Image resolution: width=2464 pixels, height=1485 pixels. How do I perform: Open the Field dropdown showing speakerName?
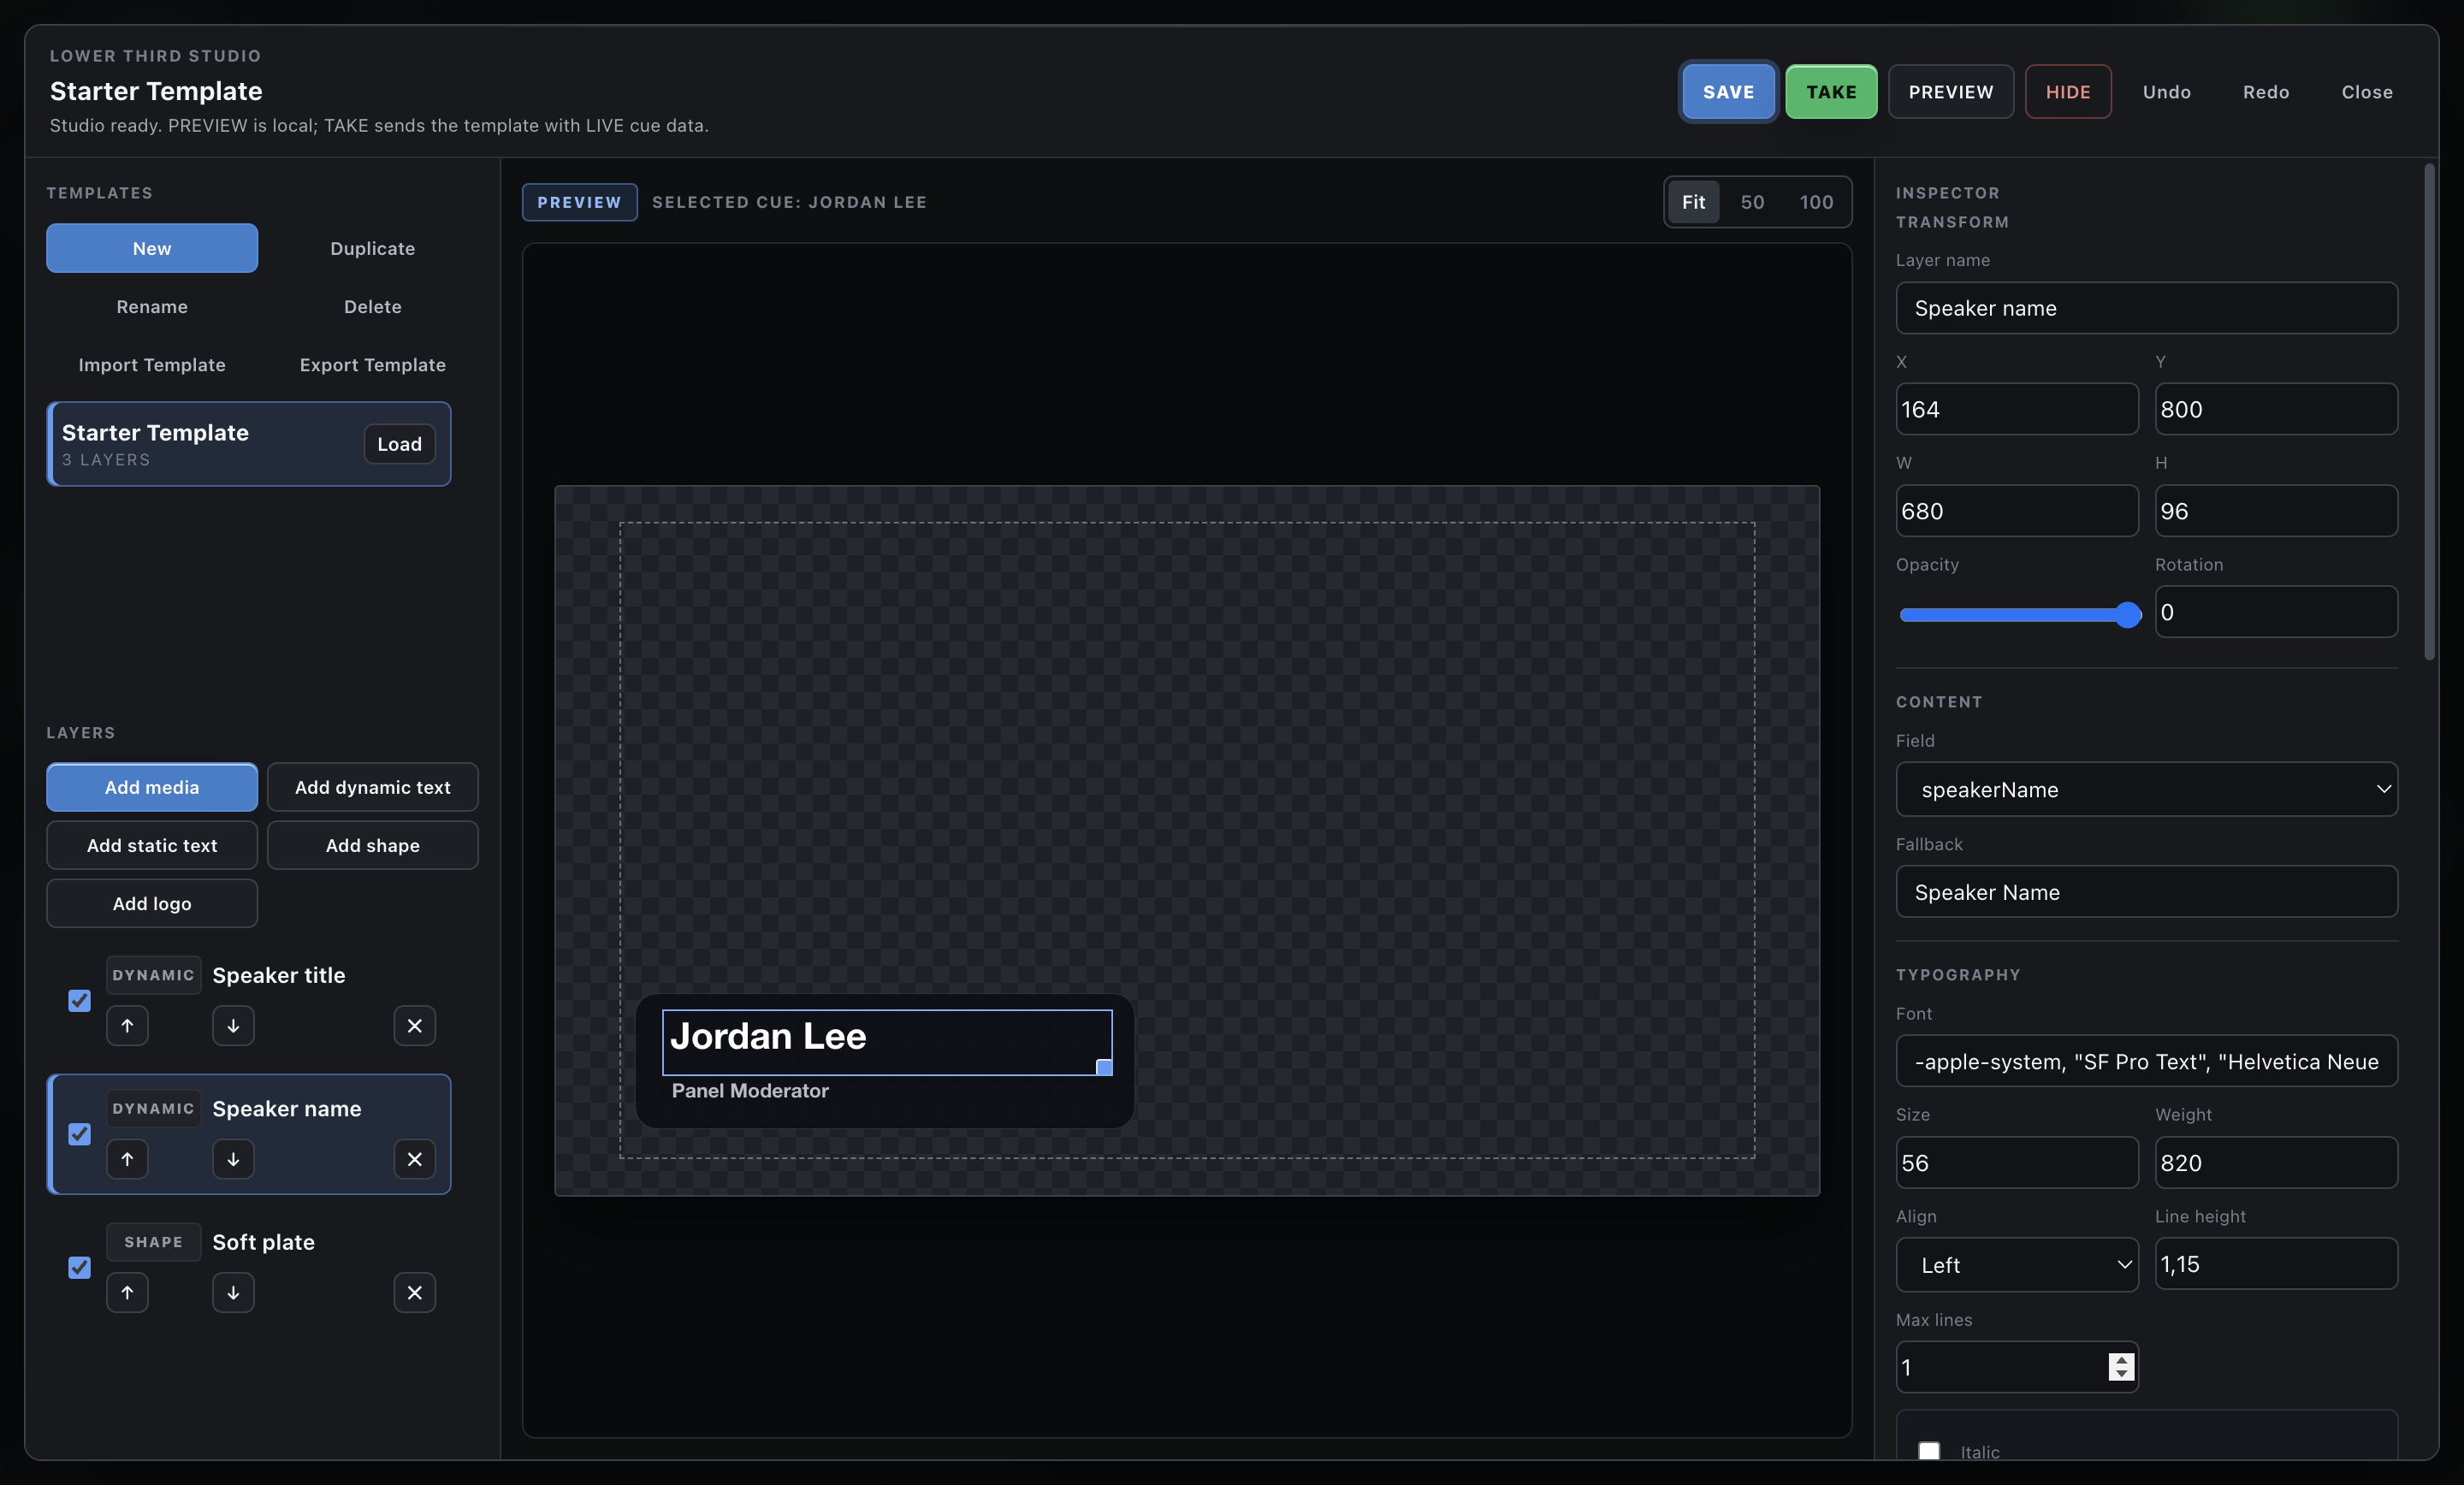click(2146, 789)
